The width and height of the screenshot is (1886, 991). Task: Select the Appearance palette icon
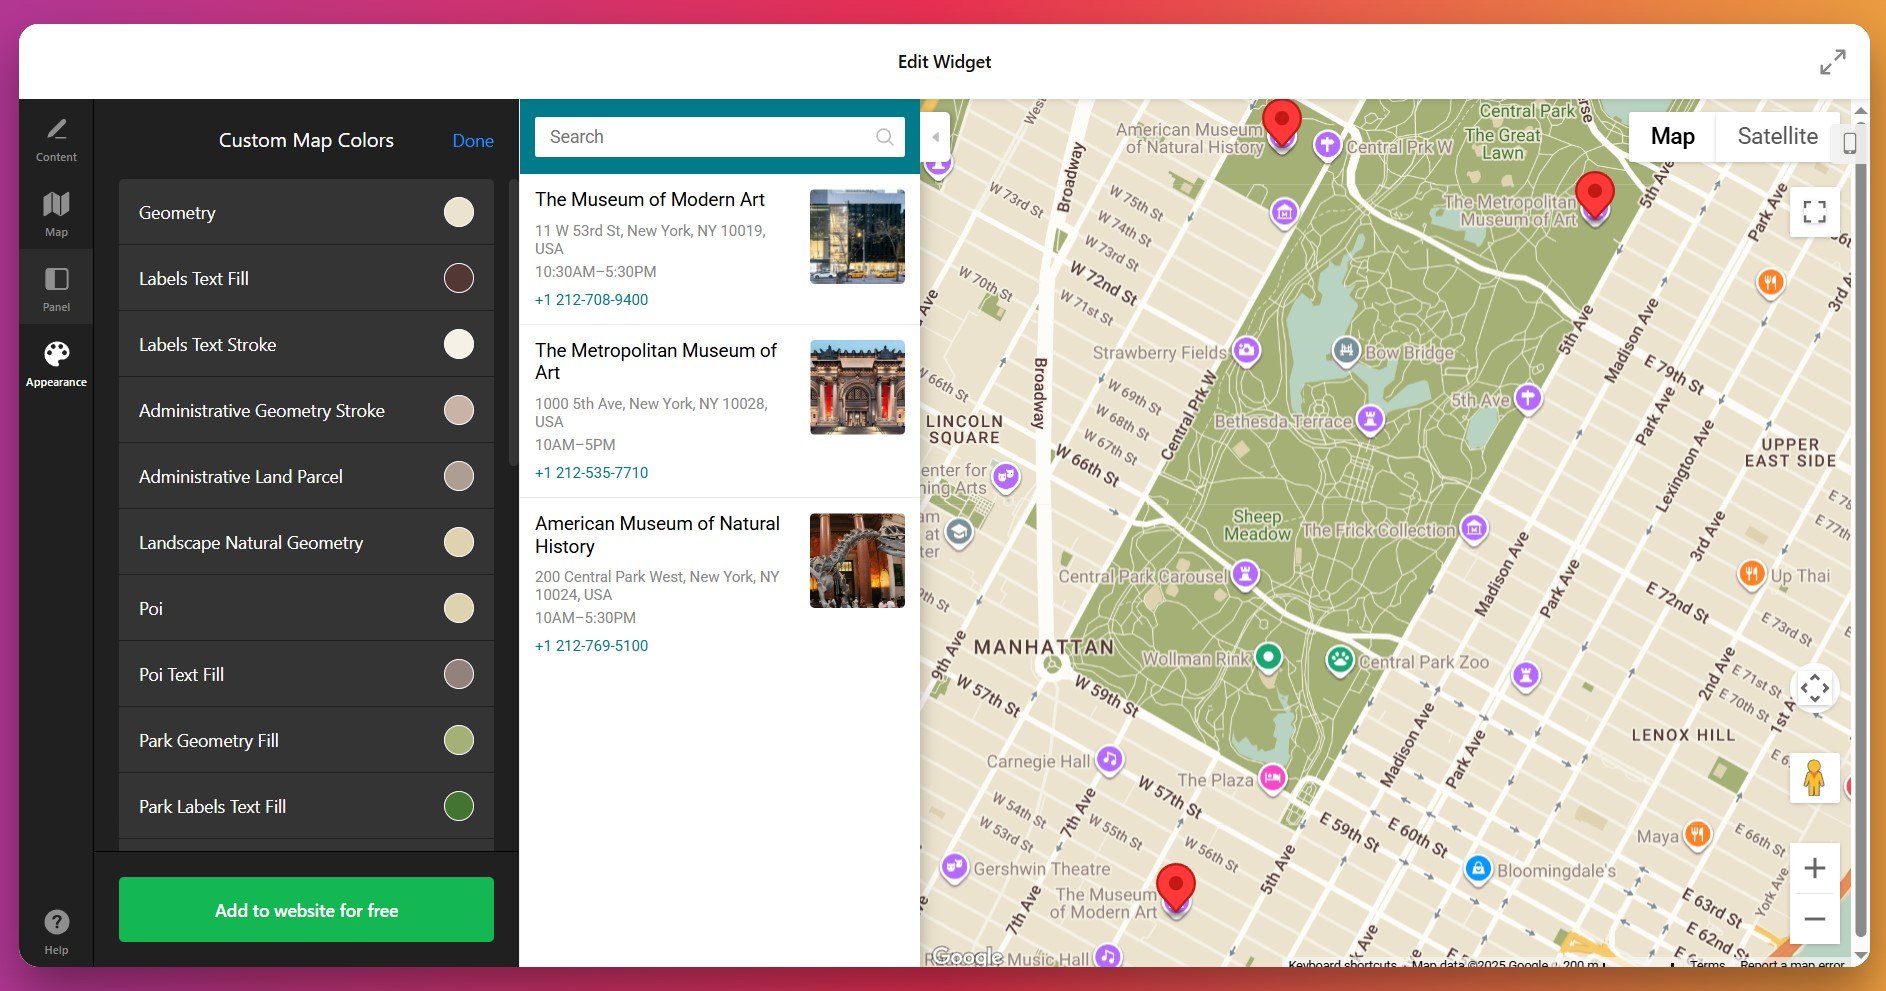pyautogui.click(x=56, y=357)
